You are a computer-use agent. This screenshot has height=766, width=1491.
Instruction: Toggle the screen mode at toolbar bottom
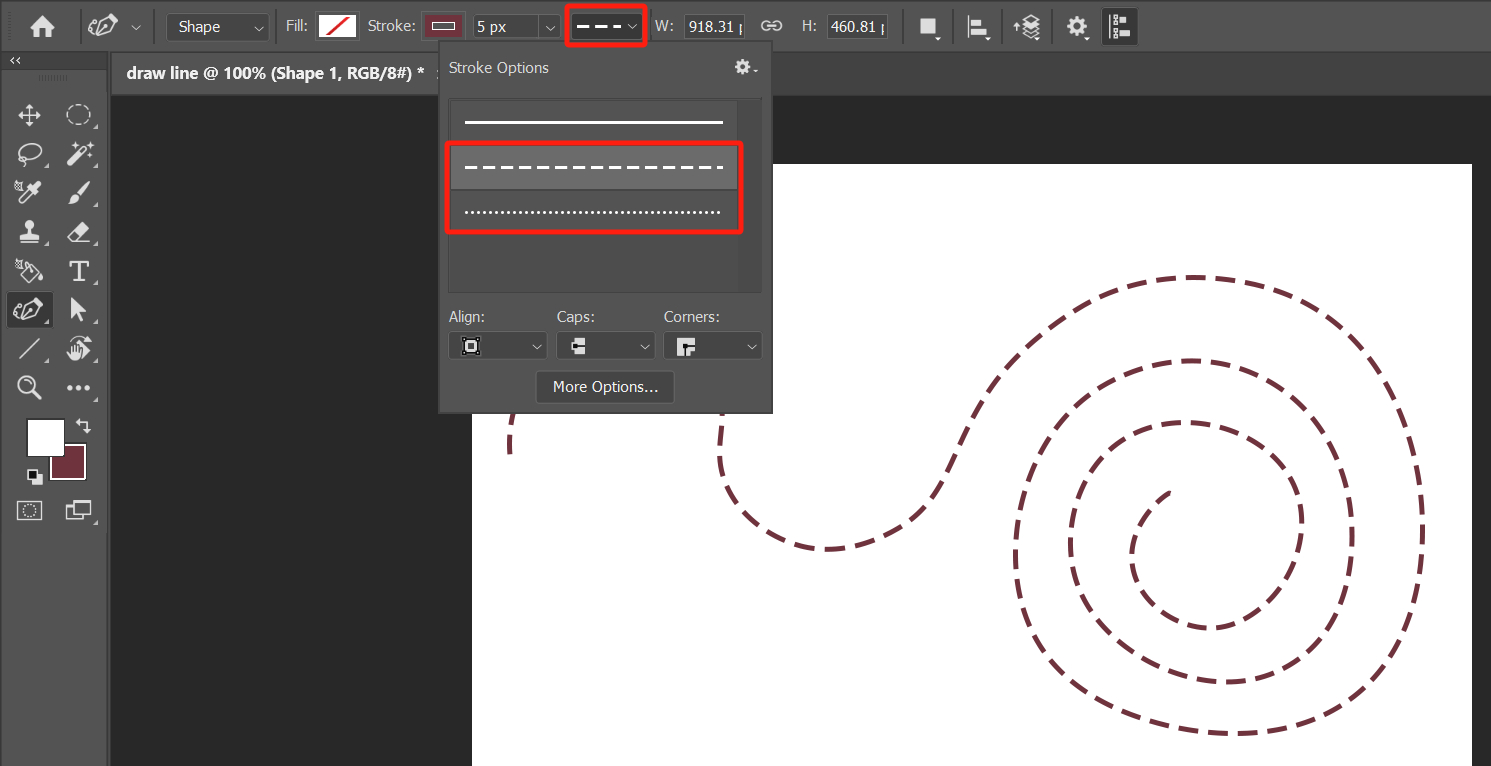tap(78, 510)
